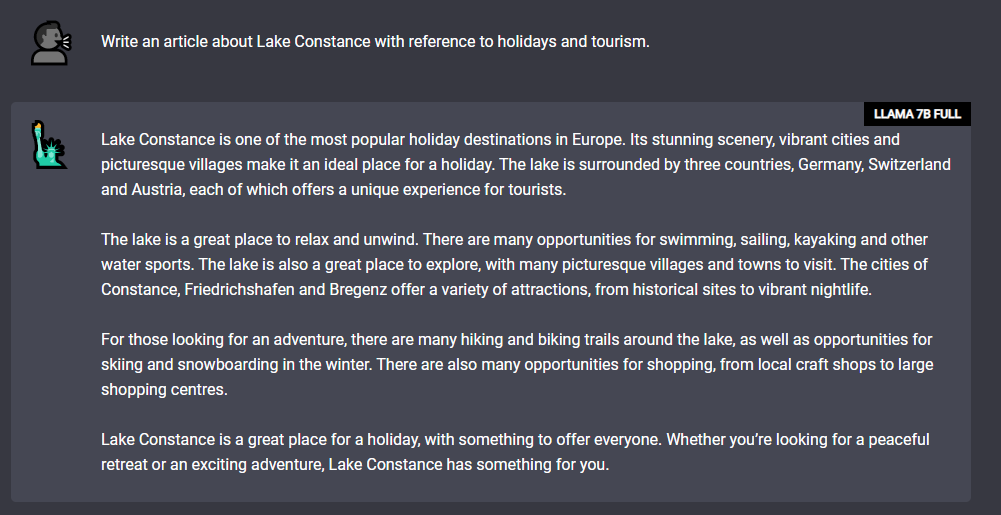The width and height of the screenshot is (1001, 515).
Task: Click the word "Germany" in the response
Action: (827, 164)
